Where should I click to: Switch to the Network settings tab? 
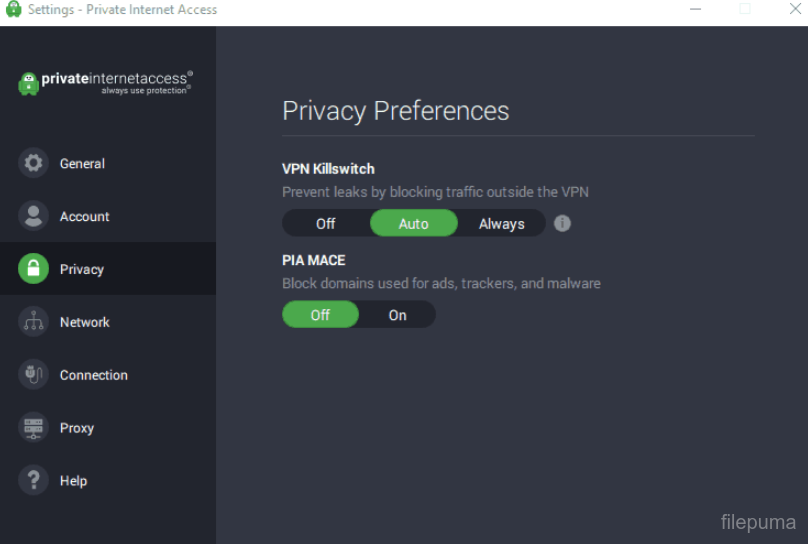(x=85, y=322)
